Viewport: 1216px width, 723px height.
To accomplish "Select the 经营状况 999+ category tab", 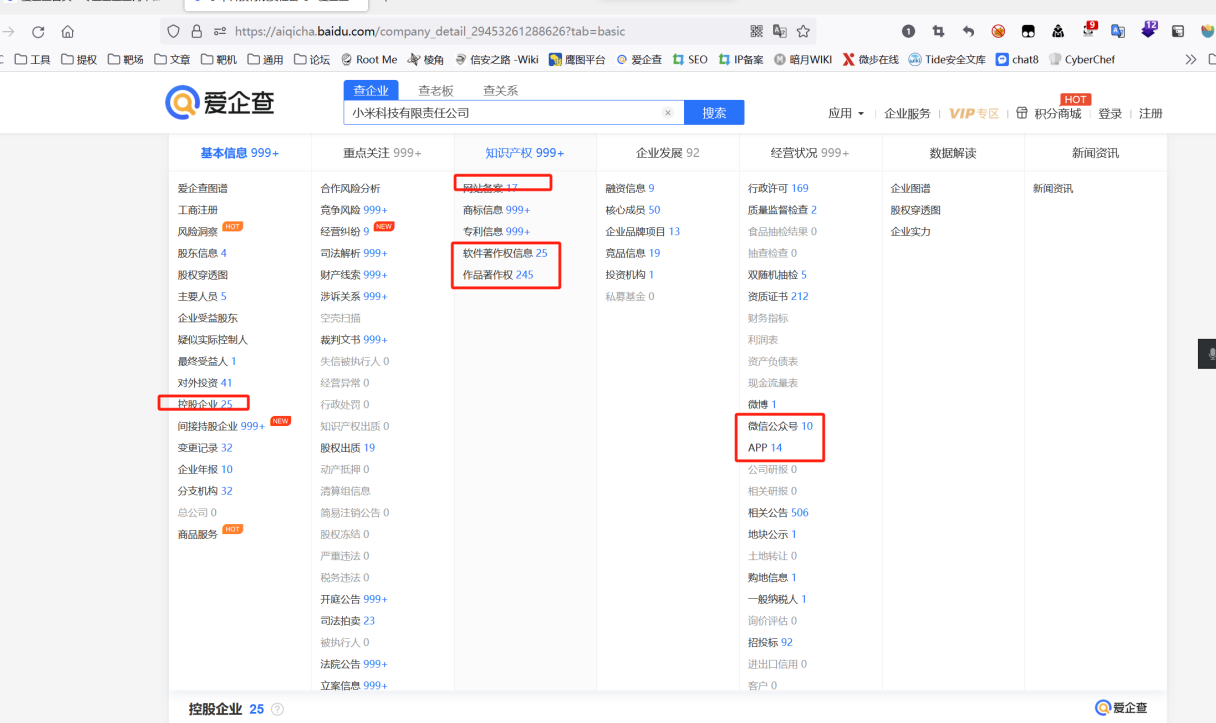I will pyautogui.click(x=810, y=153).
